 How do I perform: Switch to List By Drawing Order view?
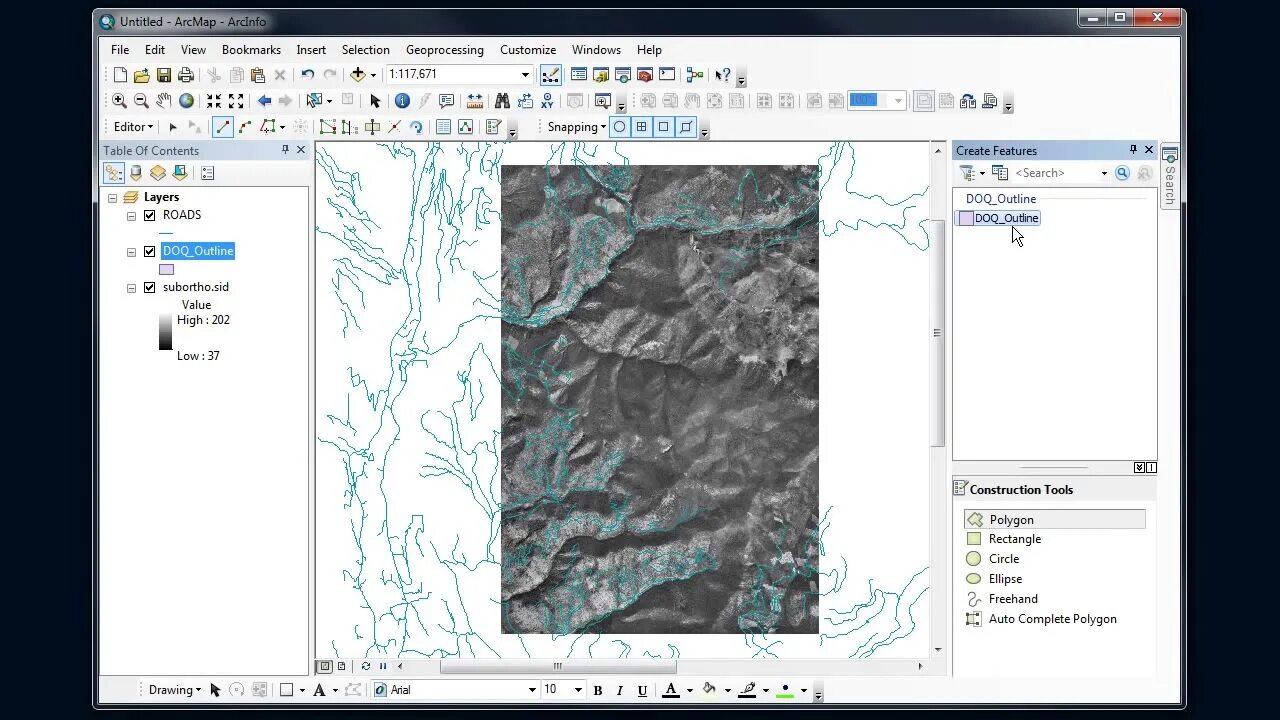[114, 173]
